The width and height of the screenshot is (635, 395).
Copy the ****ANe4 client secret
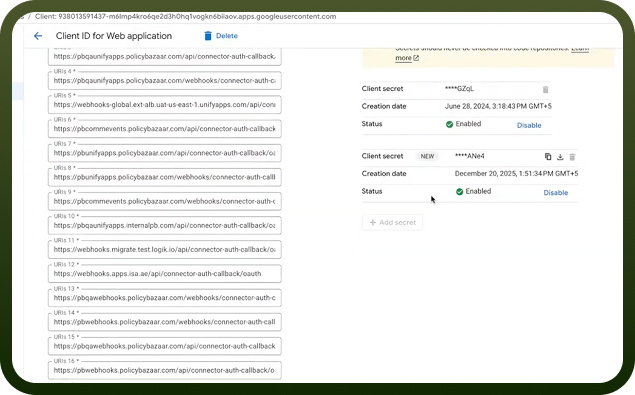click(x=548, y=157)
